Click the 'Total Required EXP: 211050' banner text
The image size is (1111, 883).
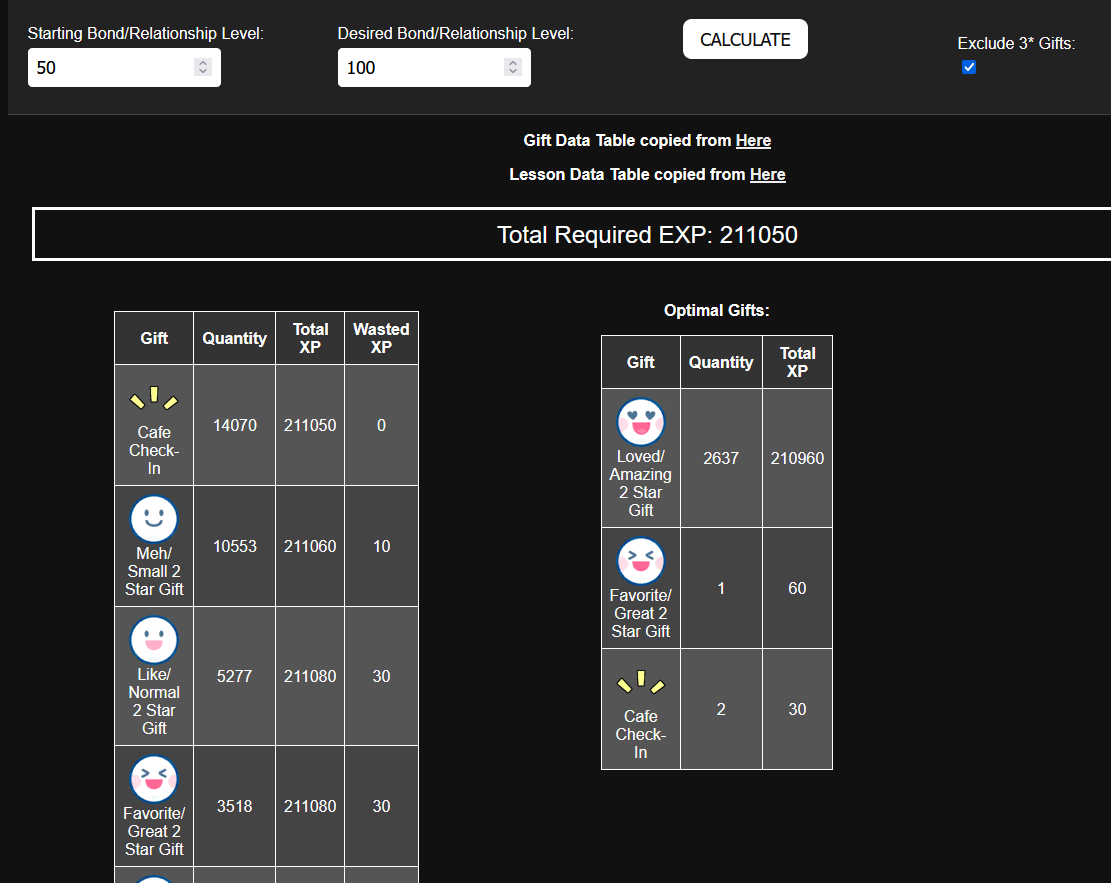[x=647, y=235]
